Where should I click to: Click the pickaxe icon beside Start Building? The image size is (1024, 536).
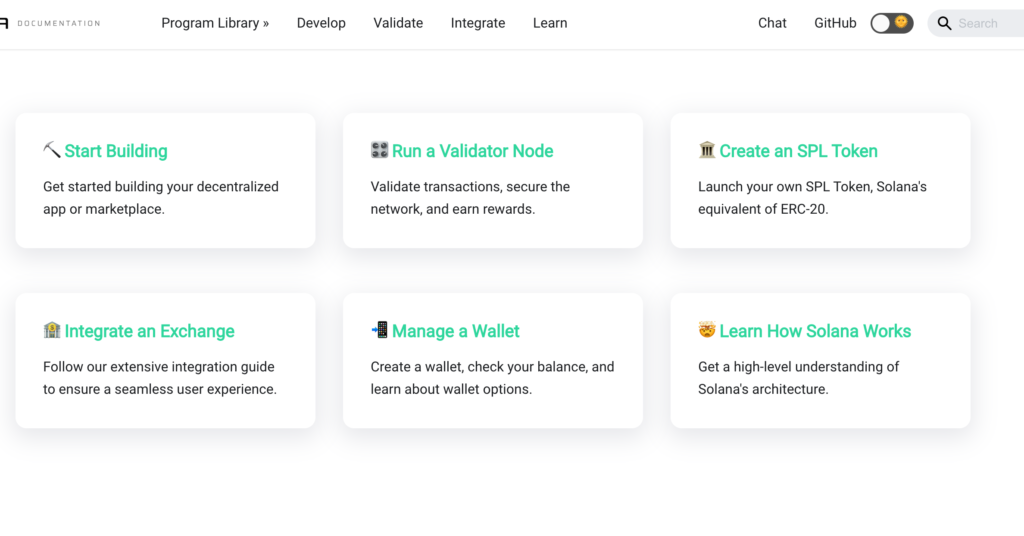52,150
